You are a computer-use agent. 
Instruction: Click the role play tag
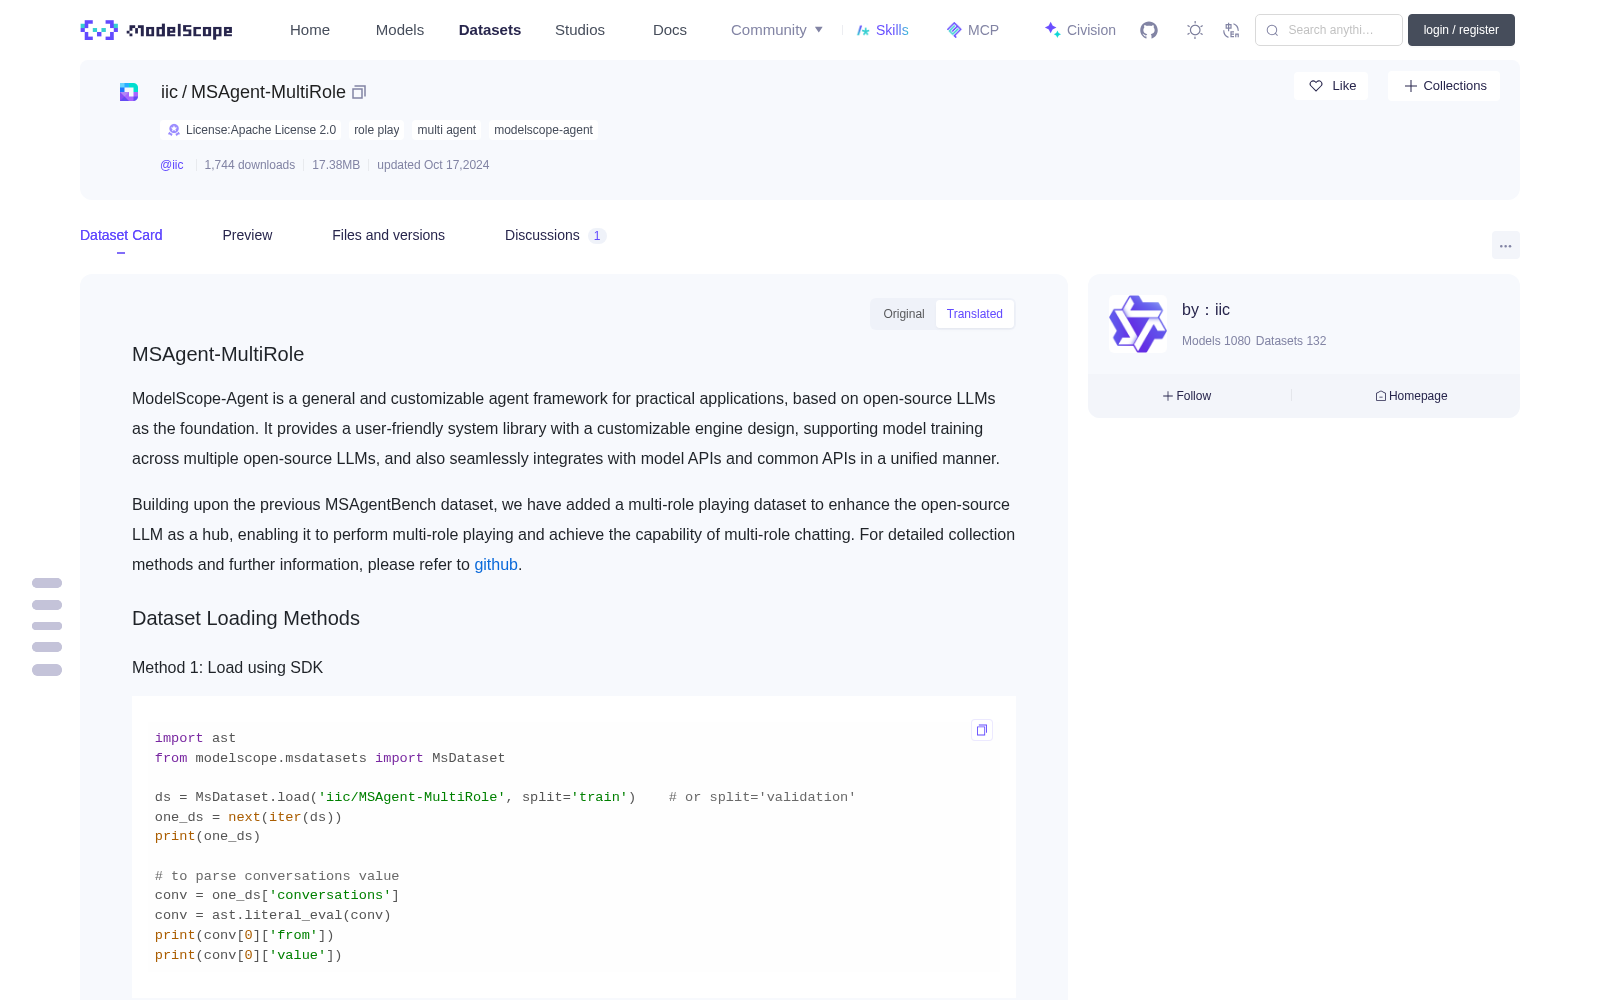click(x=376, y=130)
